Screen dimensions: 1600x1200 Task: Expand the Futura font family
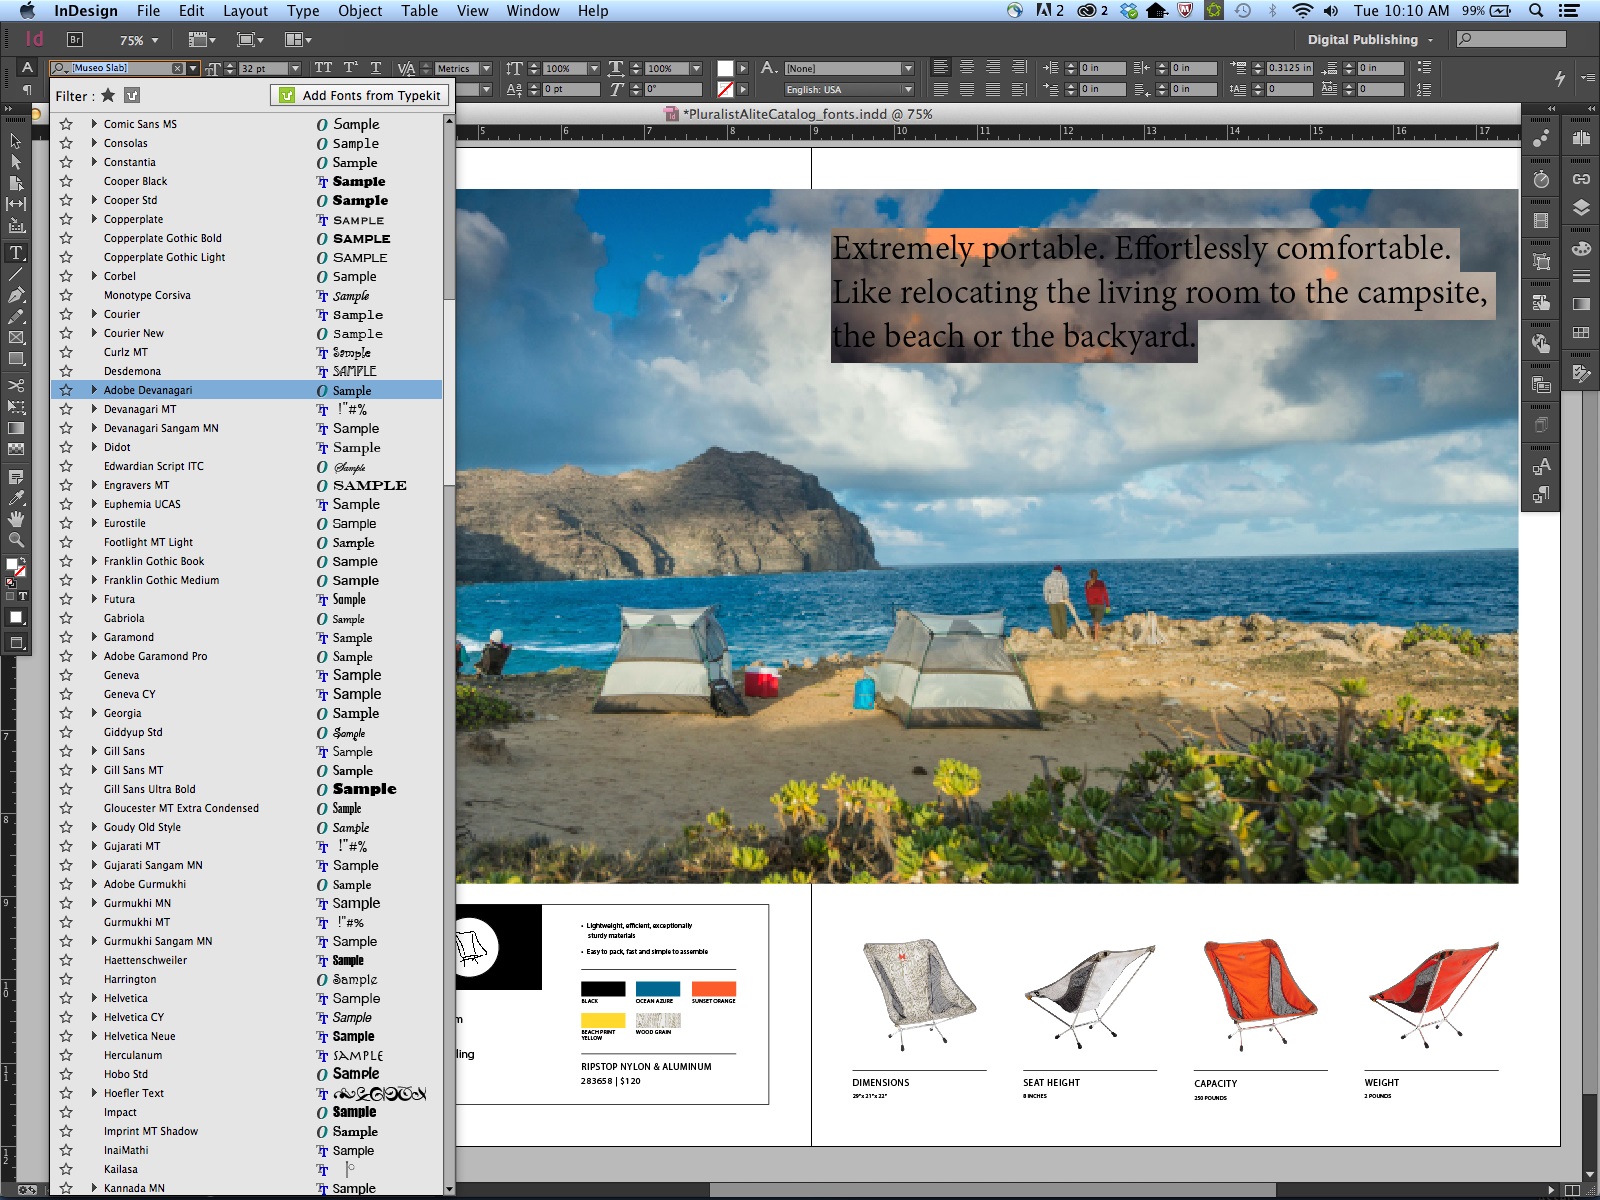point(94,599)
